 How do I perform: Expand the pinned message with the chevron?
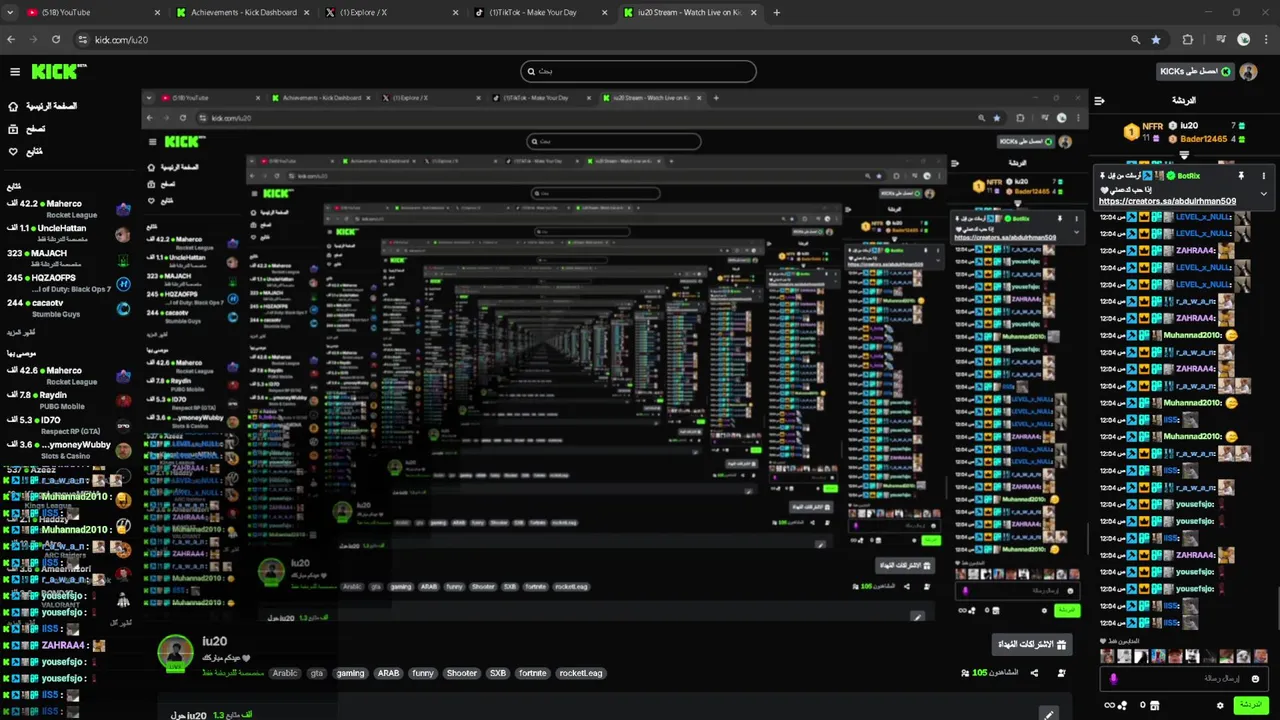1264,194
